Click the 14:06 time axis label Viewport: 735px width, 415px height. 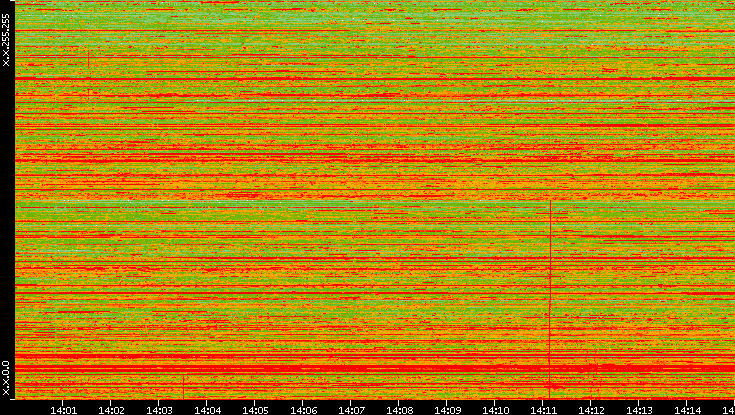click(x=303, y=411)
